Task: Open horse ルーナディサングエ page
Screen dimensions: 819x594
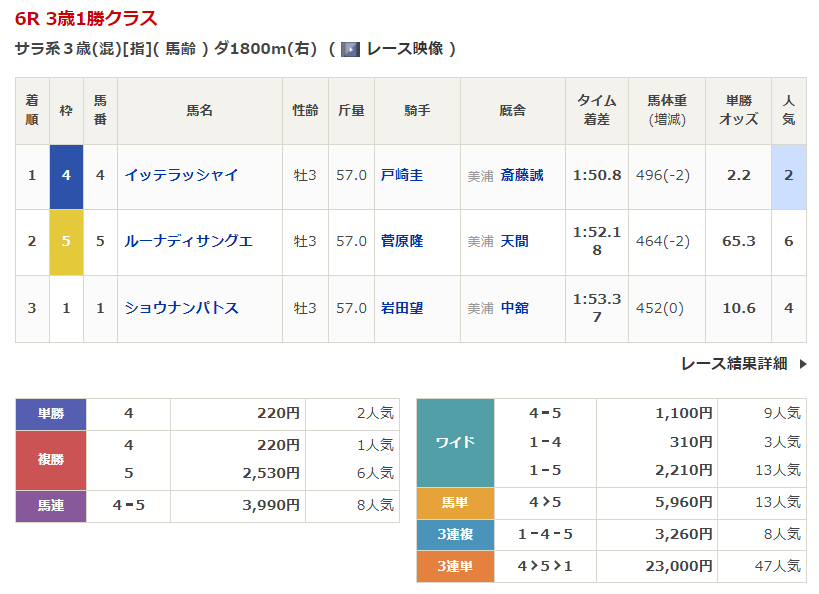Action: [188, 241]
